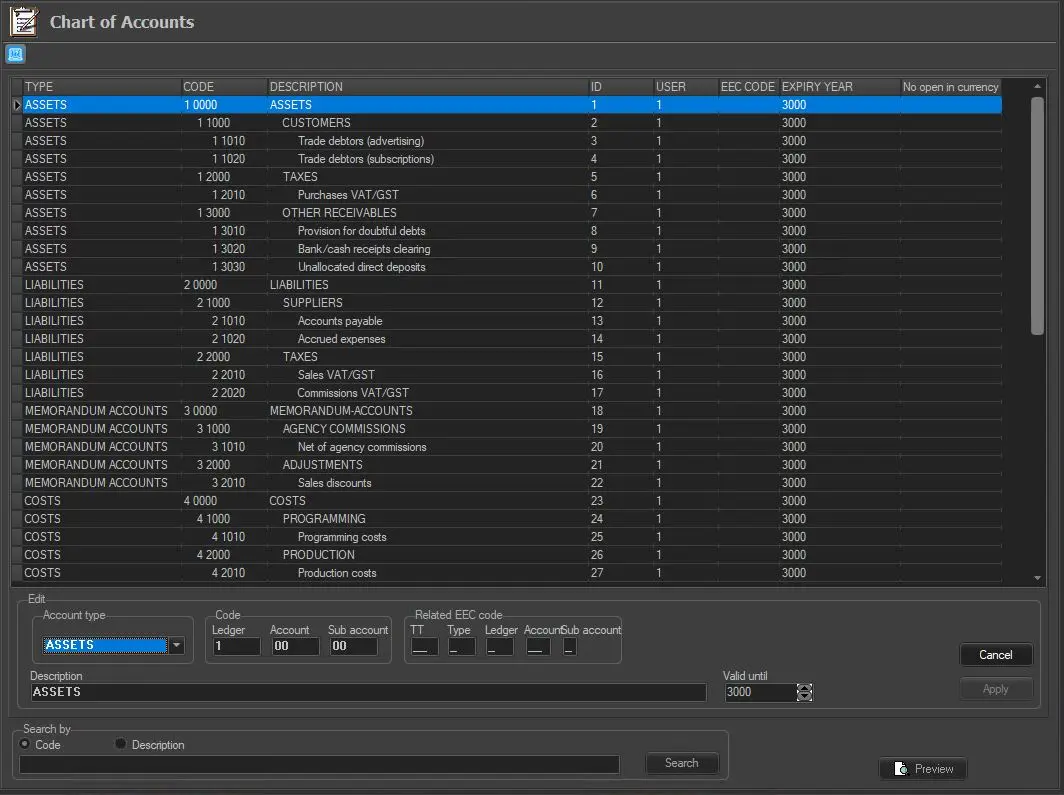Image resolution: width=1064 pixels, height=795 pixels.
Task: Select the Sales discounts account row
Action: pos(334,483)
